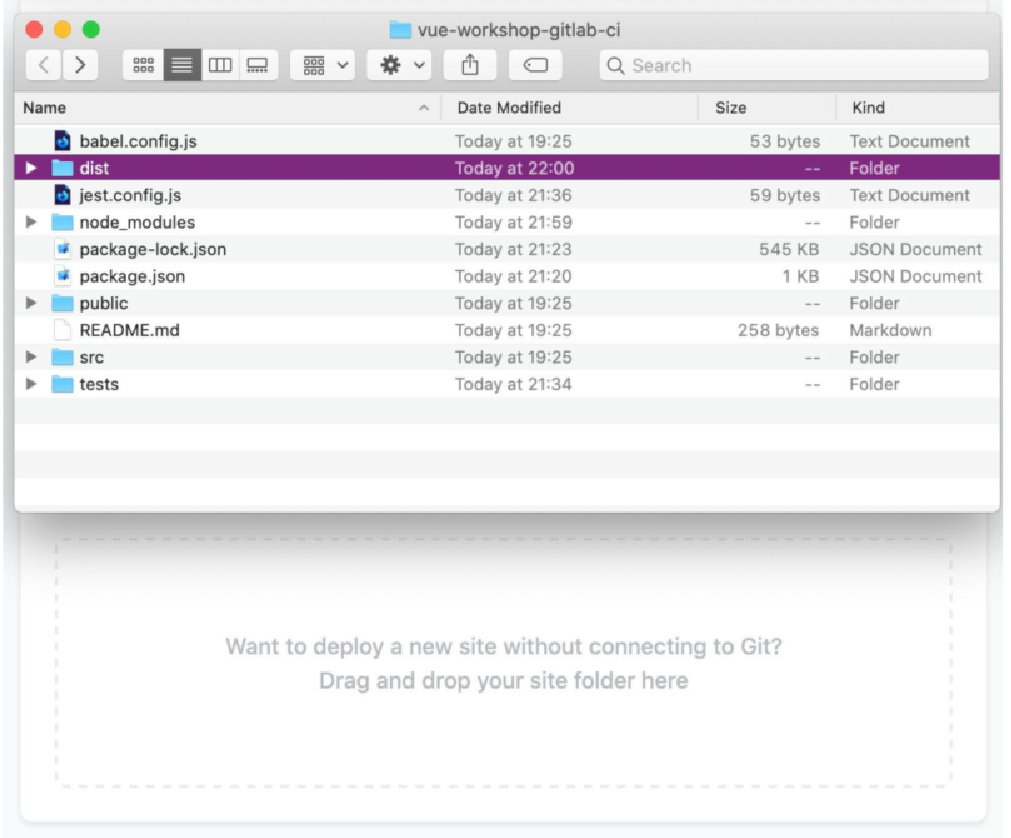The width and height of the screenshot is (1011, 838).
Task: Select the README.md file name
Action: pyautogui.click(x=130, y=330)
